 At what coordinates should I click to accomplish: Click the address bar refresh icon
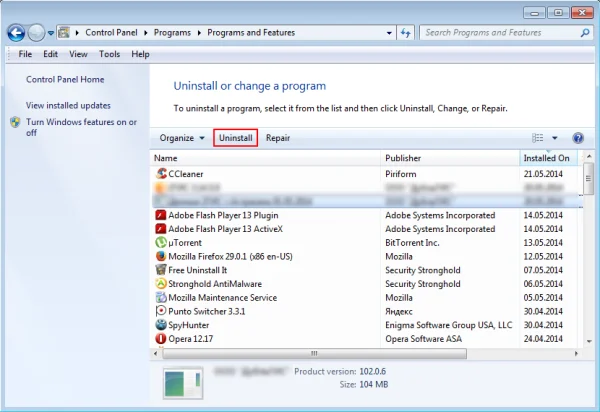tap(406, 33)
